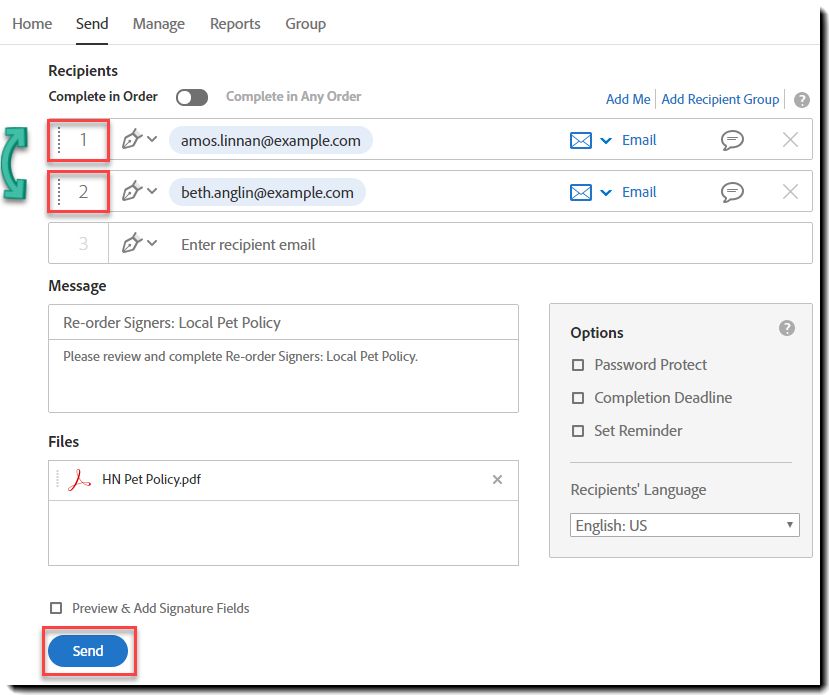Check Preview & Add Signature Fields
The height and width of the screenshot is (695, 829).
[56, 608]
